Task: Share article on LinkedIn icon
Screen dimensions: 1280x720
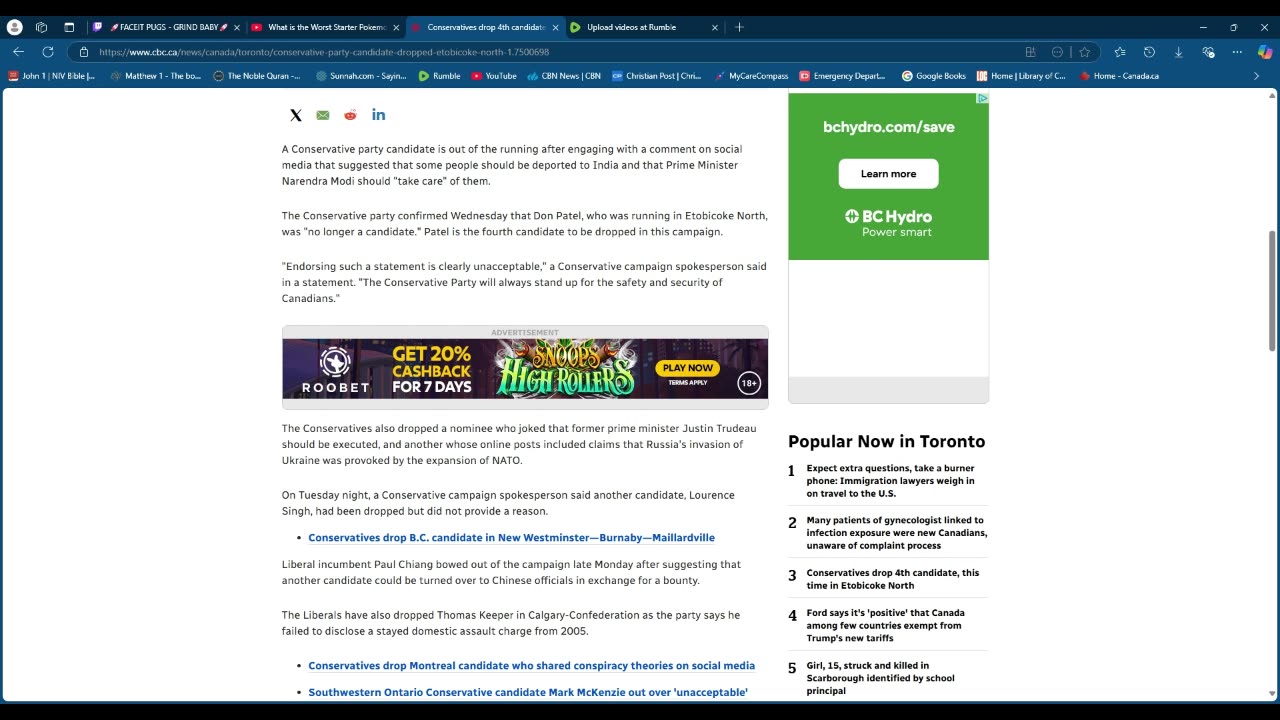Action: tap(378, 115)
